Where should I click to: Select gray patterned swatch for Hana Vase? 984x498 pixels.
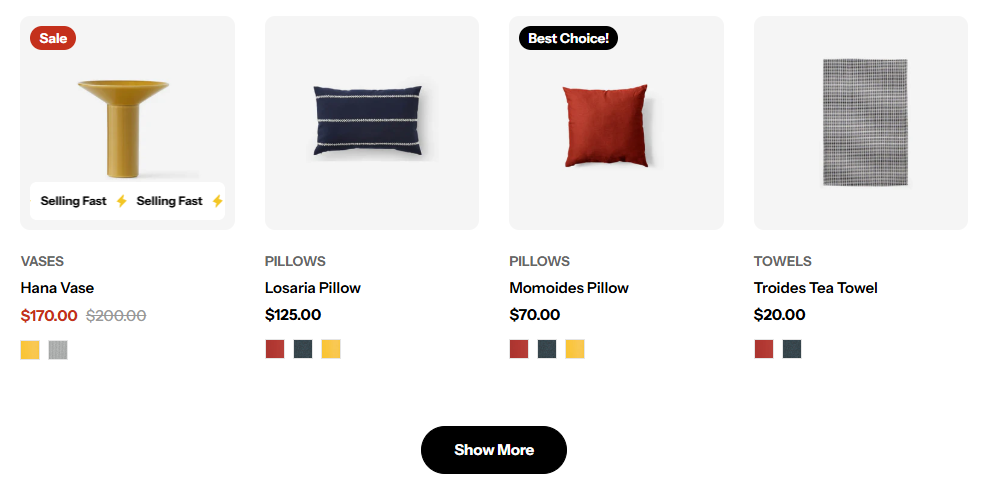tap(58, 349)
